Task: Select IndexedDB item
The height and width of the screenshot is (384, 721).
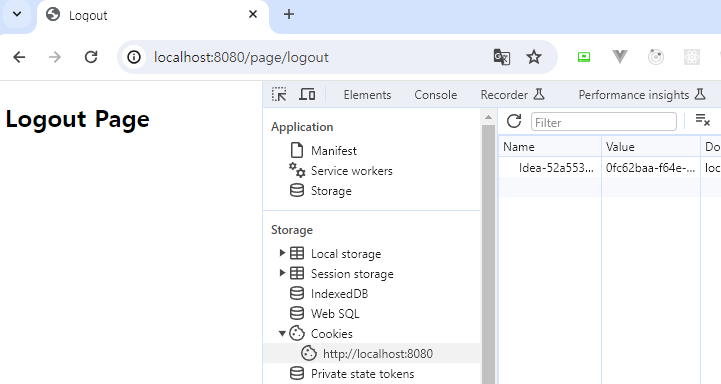Action: click(x=339, y=293)
